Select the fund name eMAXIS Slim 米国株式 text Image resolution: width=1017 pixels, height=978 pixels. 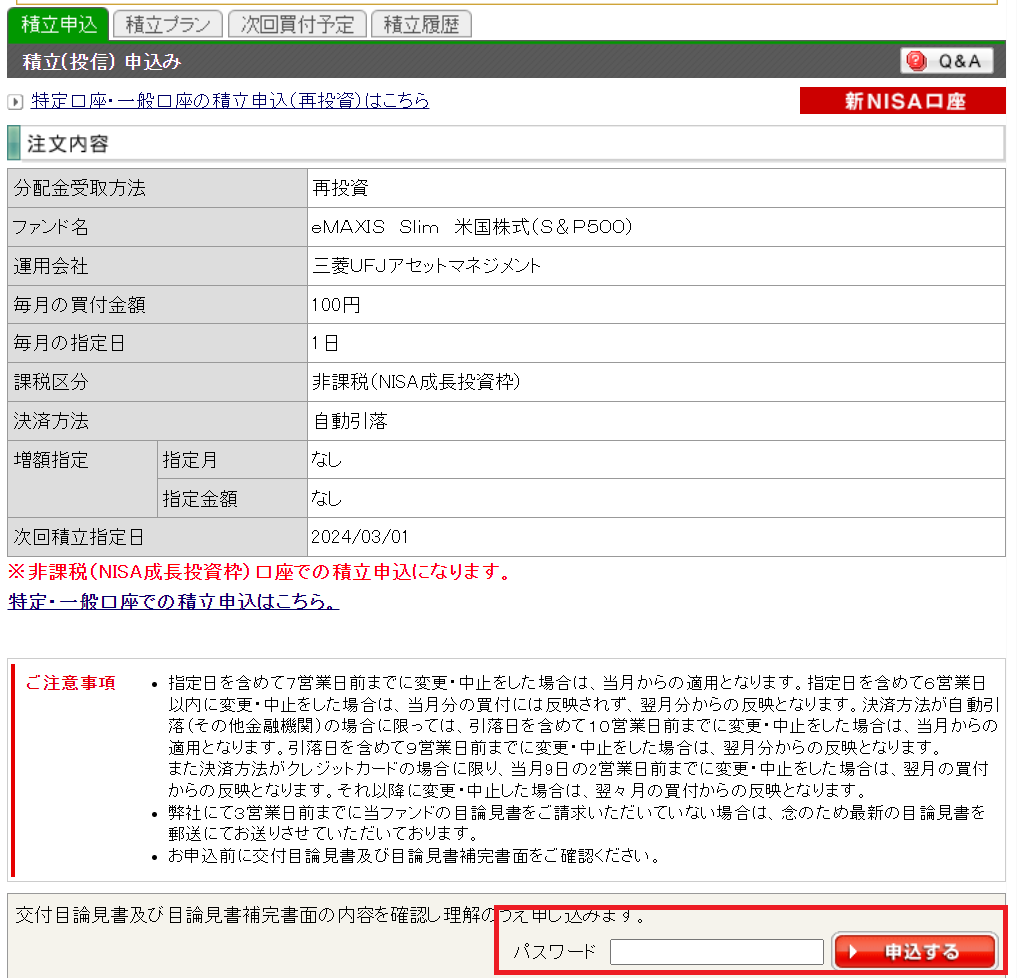tap(472, 227)
